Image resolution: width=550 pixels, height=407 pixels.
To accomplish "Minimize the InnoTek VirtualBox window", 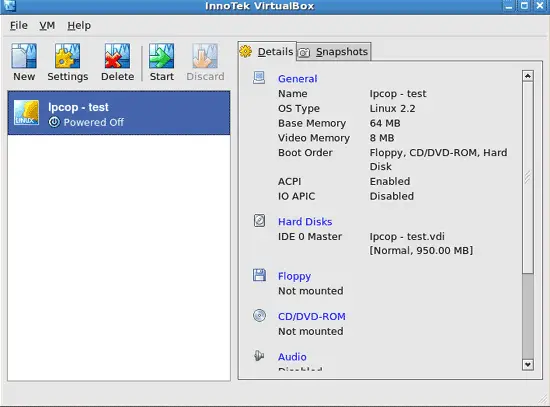I will [509, 5].
